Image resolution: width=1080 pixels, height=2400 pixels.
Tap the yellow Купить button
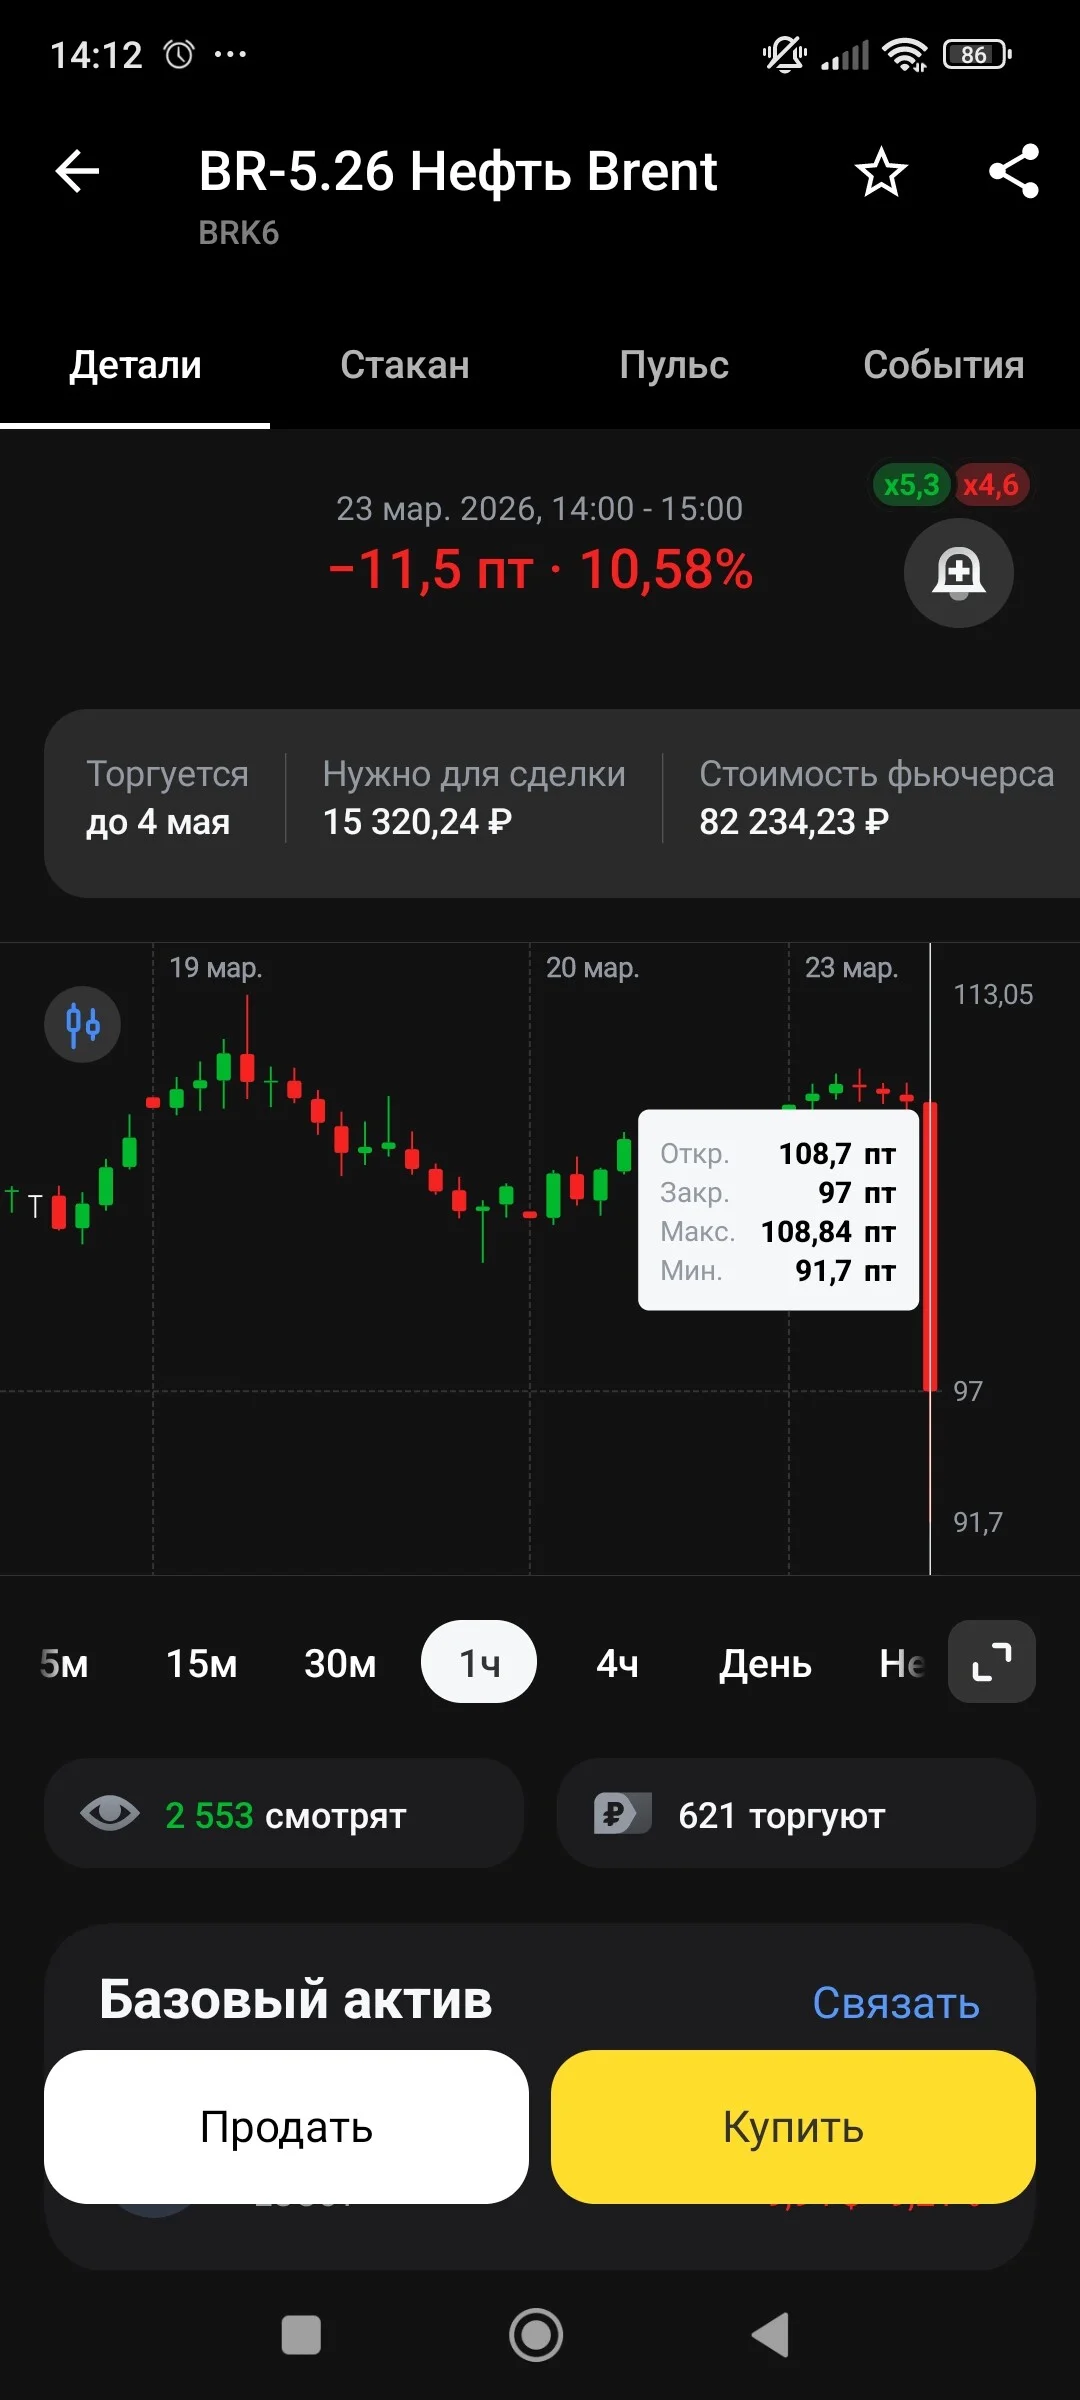point(793,2127)
